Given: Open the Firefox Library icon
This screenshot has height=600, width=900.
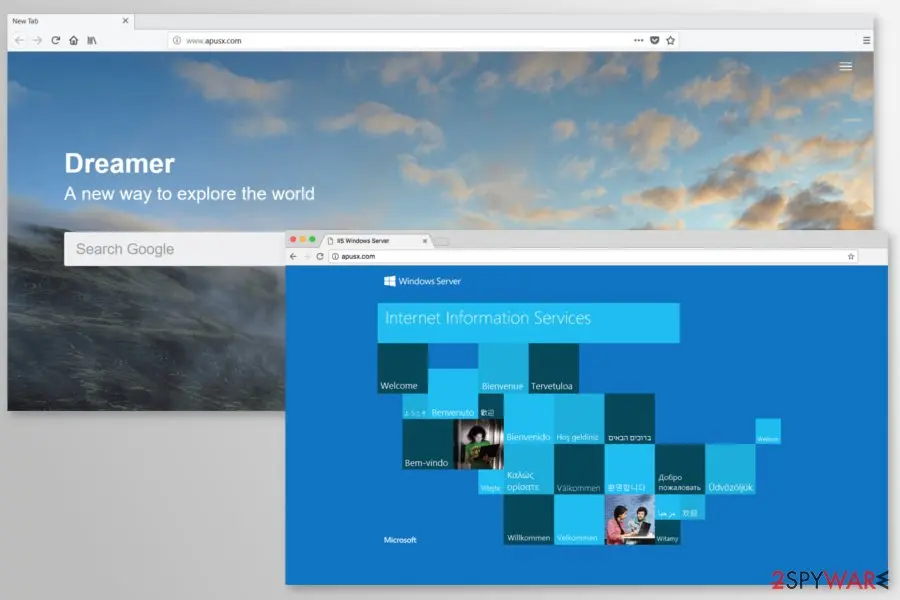Looking at the screenshot, I should (92, 40).
